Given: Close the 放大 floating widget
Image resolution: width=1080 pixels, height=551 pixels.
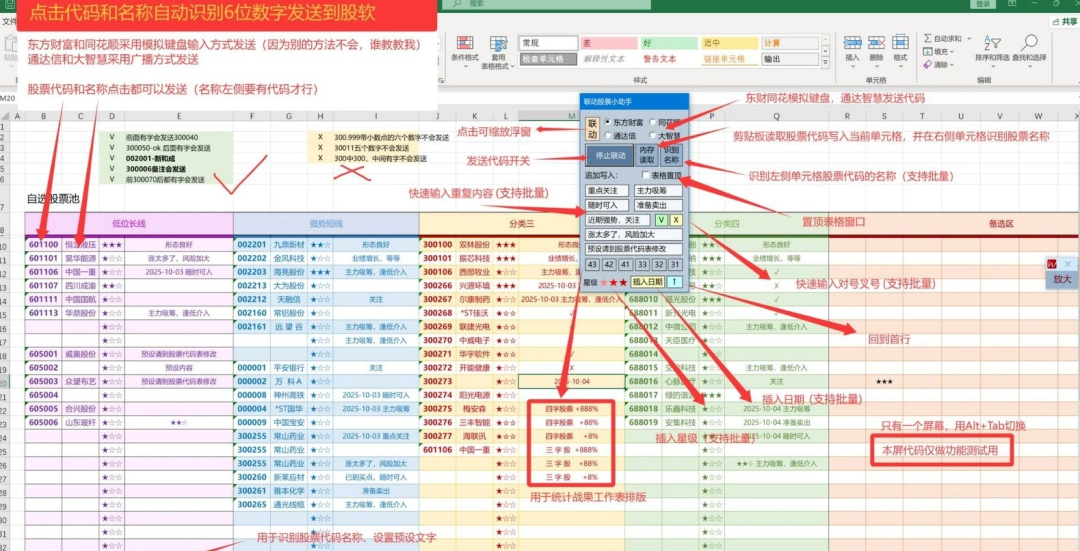Looking at the screenshot, I should (x=1068, y=264).
